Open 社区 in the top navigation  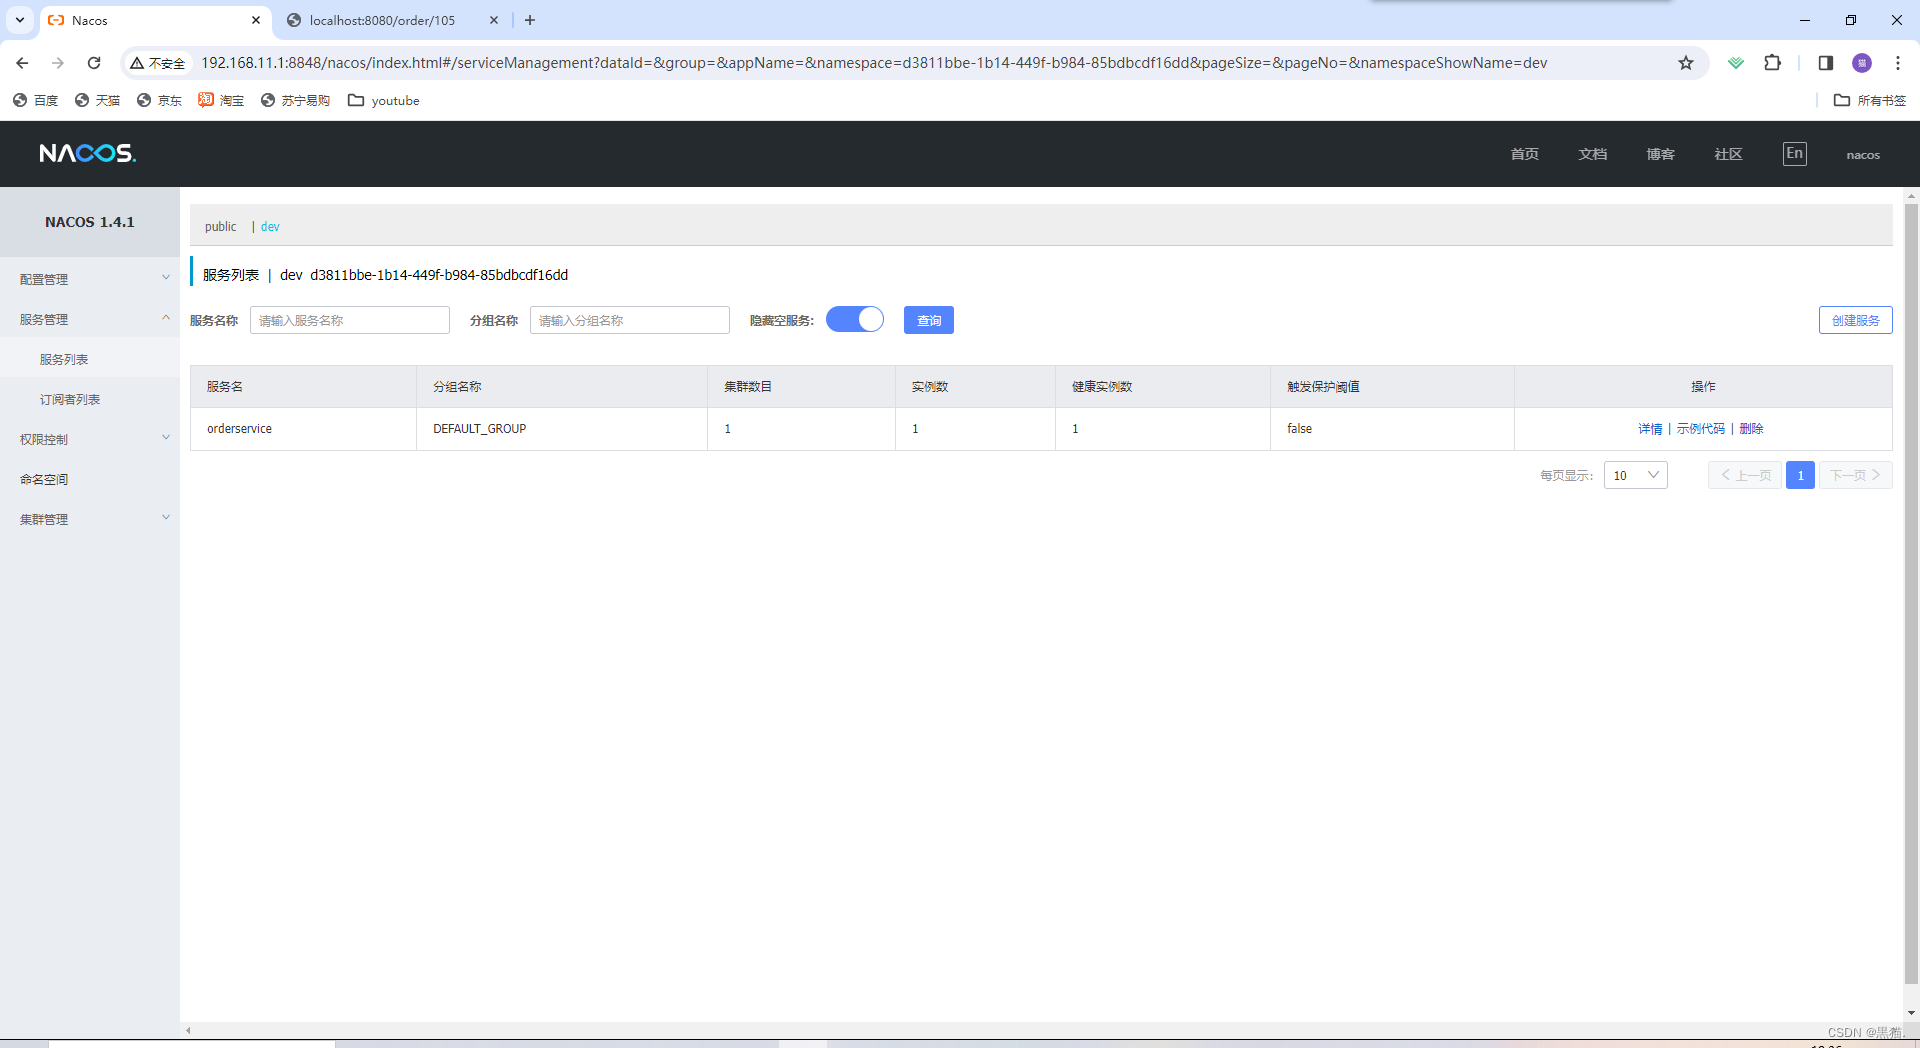(x=1728, y=154)
